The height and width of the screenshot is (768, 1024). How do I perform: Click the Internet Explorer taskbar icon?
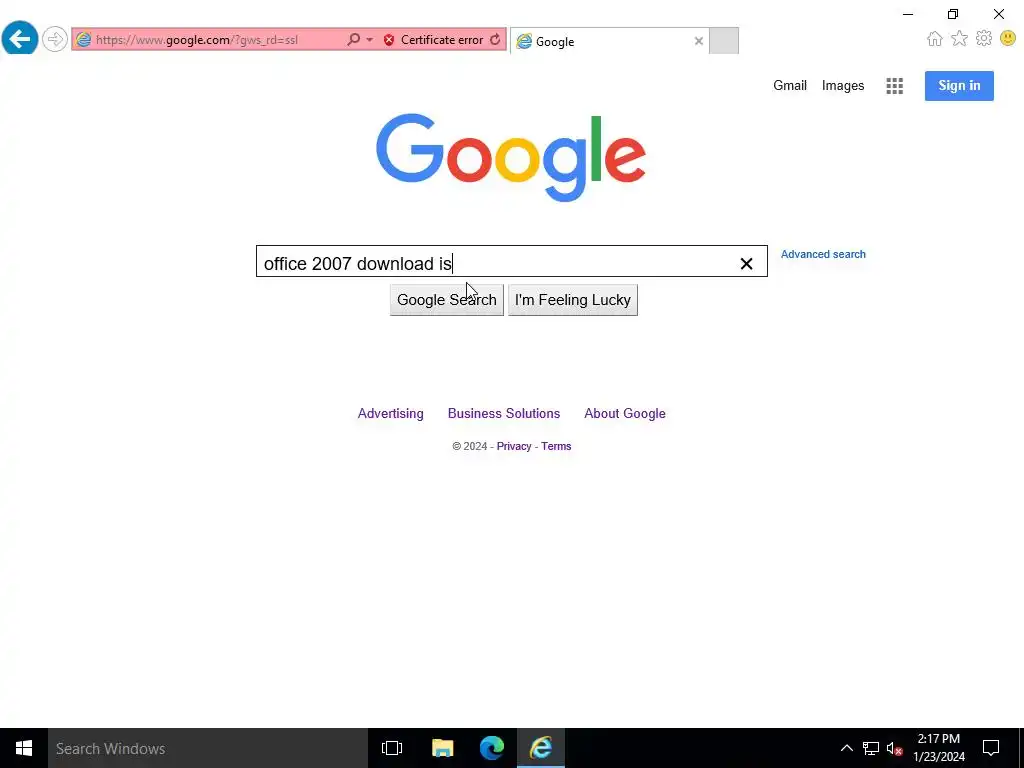[x=541, y=748]
